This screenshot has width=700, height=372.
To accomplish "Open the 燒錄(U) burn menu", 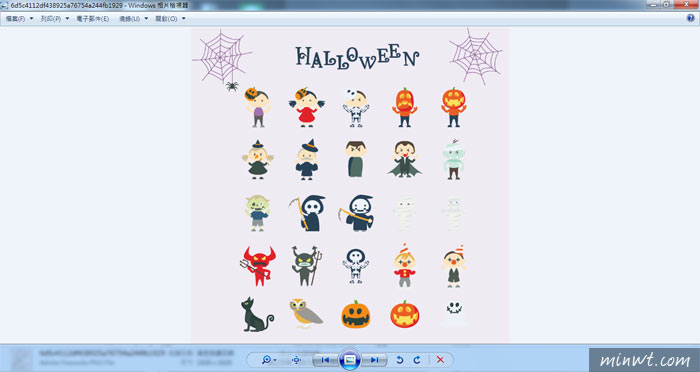I will coord(133,19).
